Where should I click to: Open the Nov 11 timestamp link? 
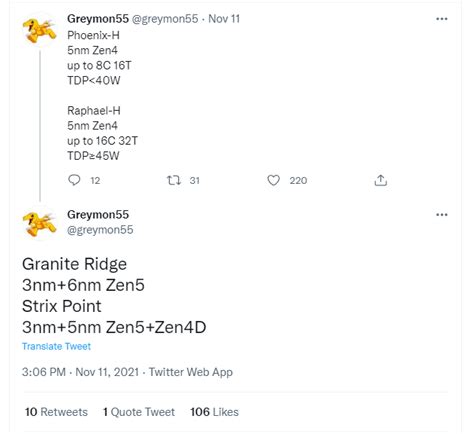click(x=224, y=19)
